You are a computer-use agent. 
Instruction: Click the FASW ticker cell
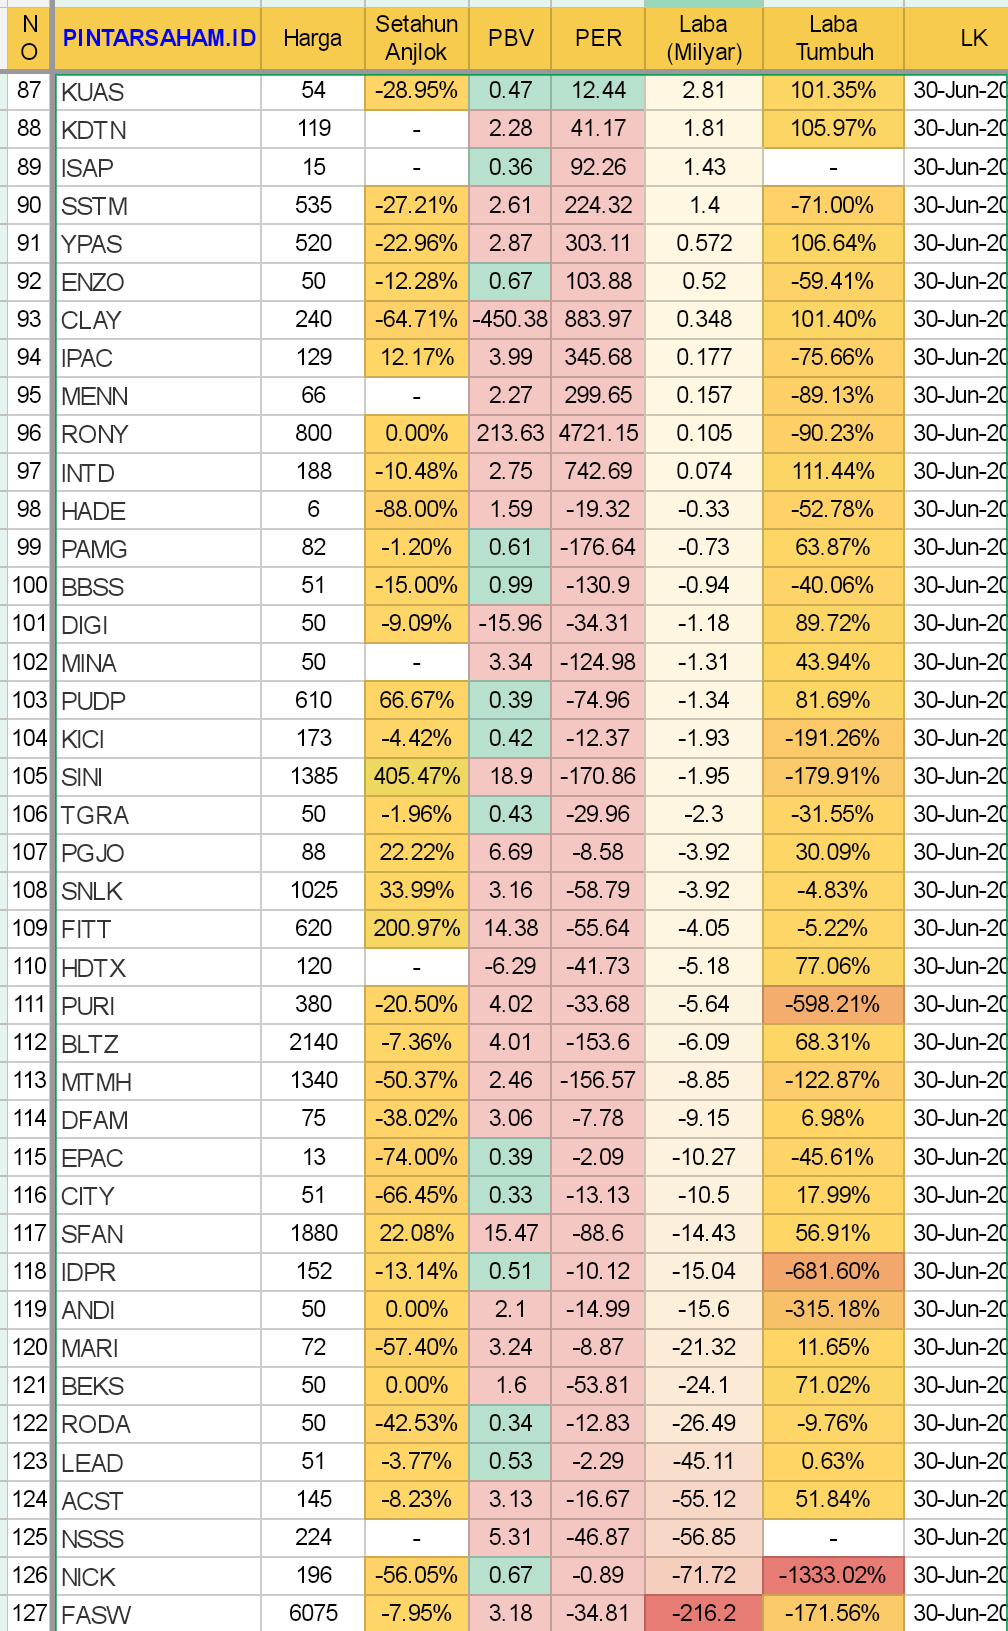coord(158,1614)
